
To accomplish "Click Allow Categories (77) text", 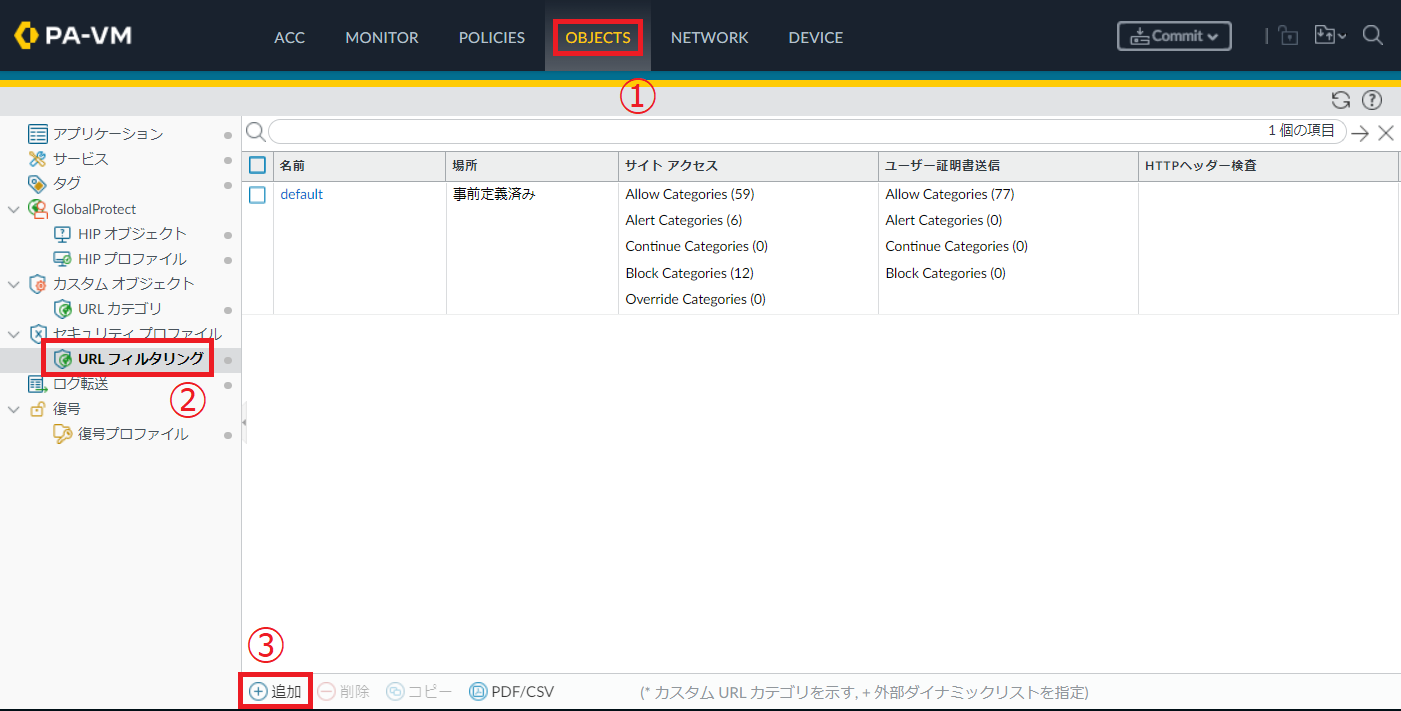I will 950,194.
